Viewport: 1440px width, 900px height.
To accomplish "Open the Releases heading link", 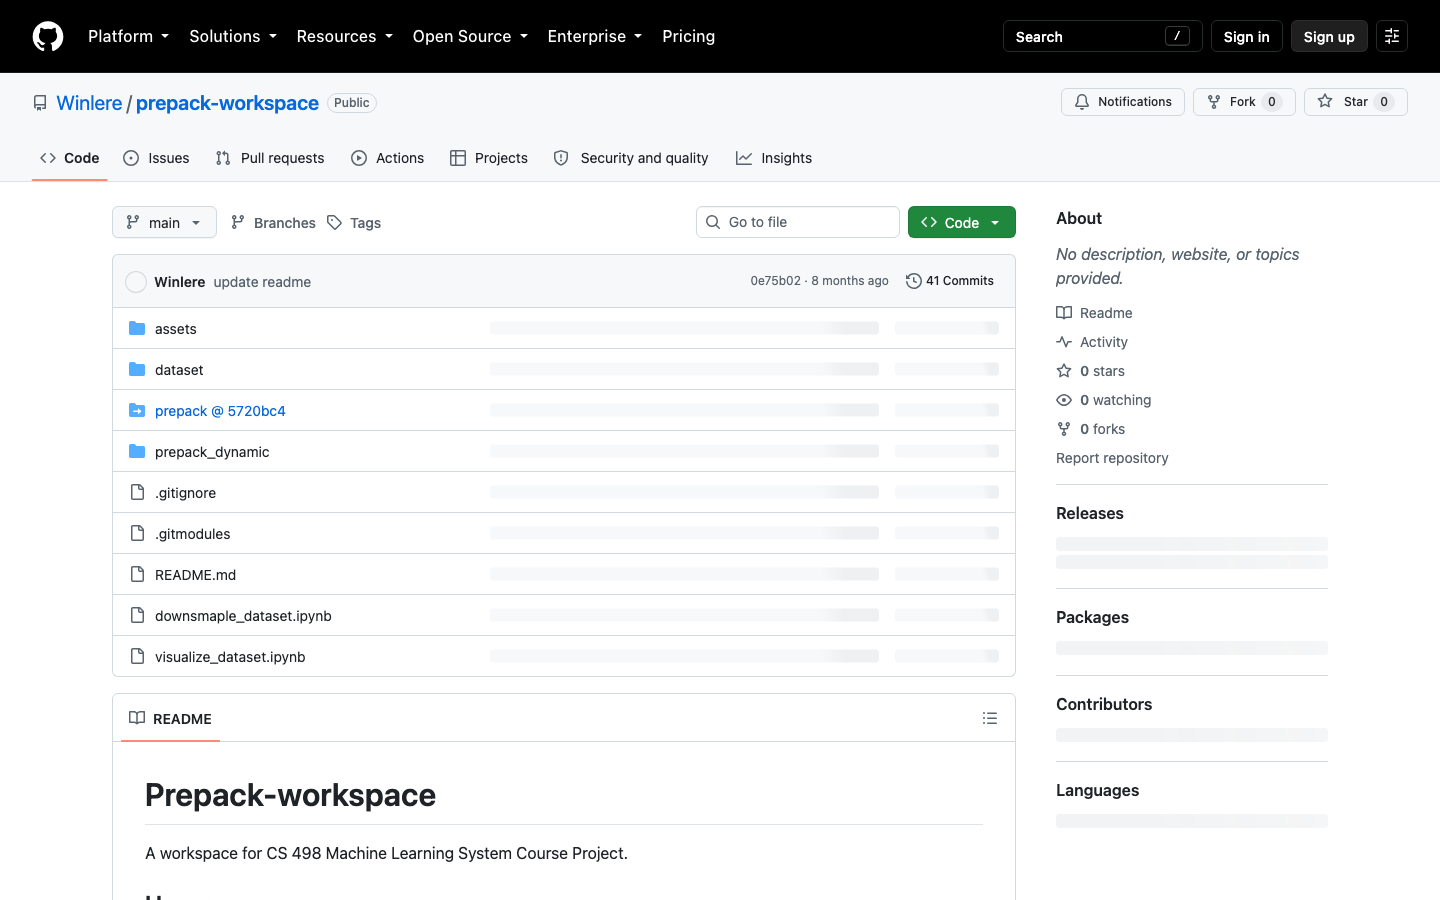I will [x=1090, y=513].
